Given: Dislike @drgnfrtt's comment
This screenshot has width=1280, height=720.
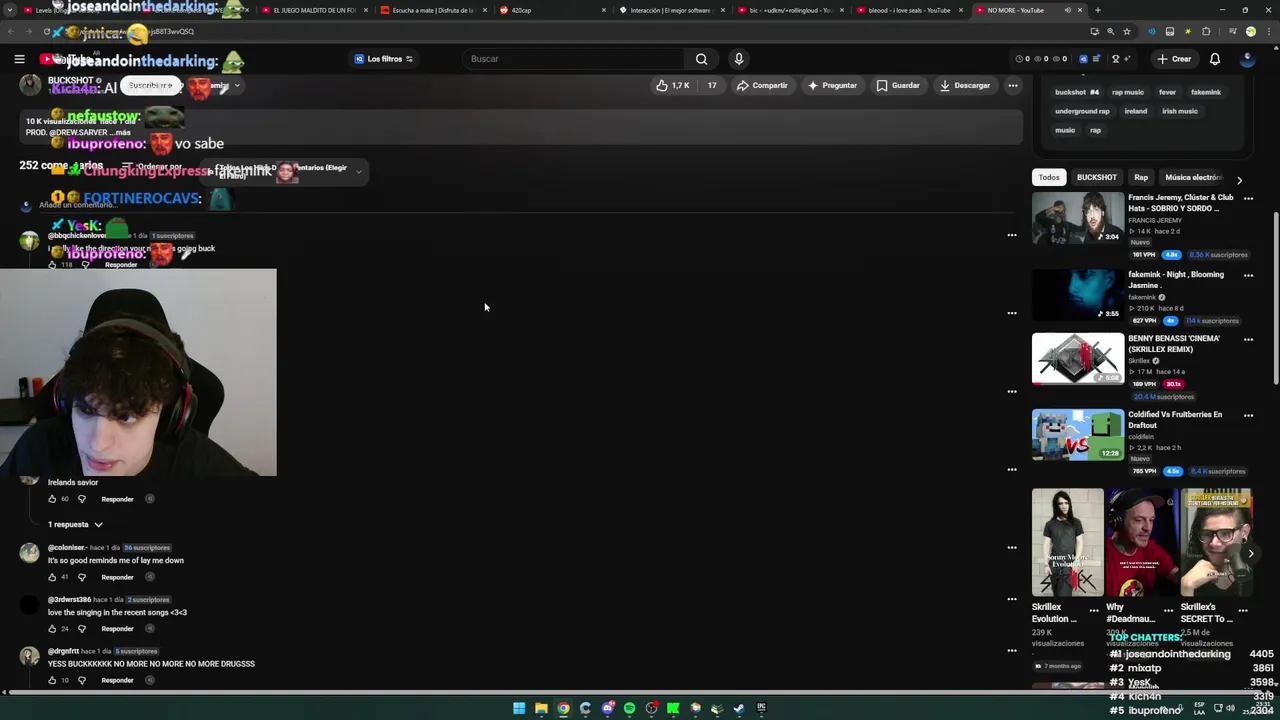Looking at the screenshot, I should (82, 680).
